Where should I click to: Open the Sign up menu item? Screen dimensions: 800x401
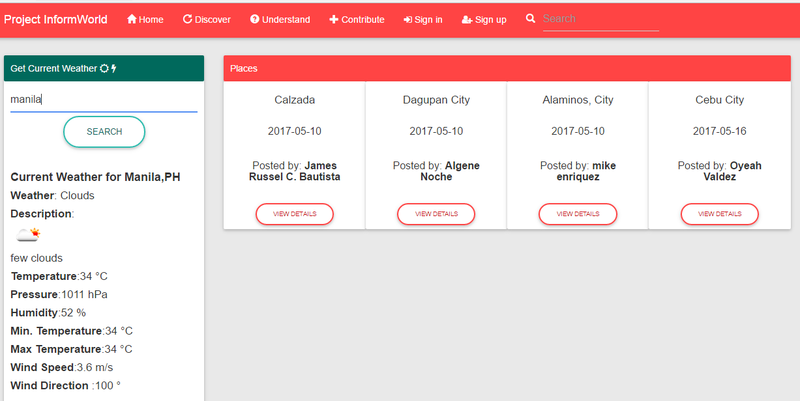[x=484, y=20]
